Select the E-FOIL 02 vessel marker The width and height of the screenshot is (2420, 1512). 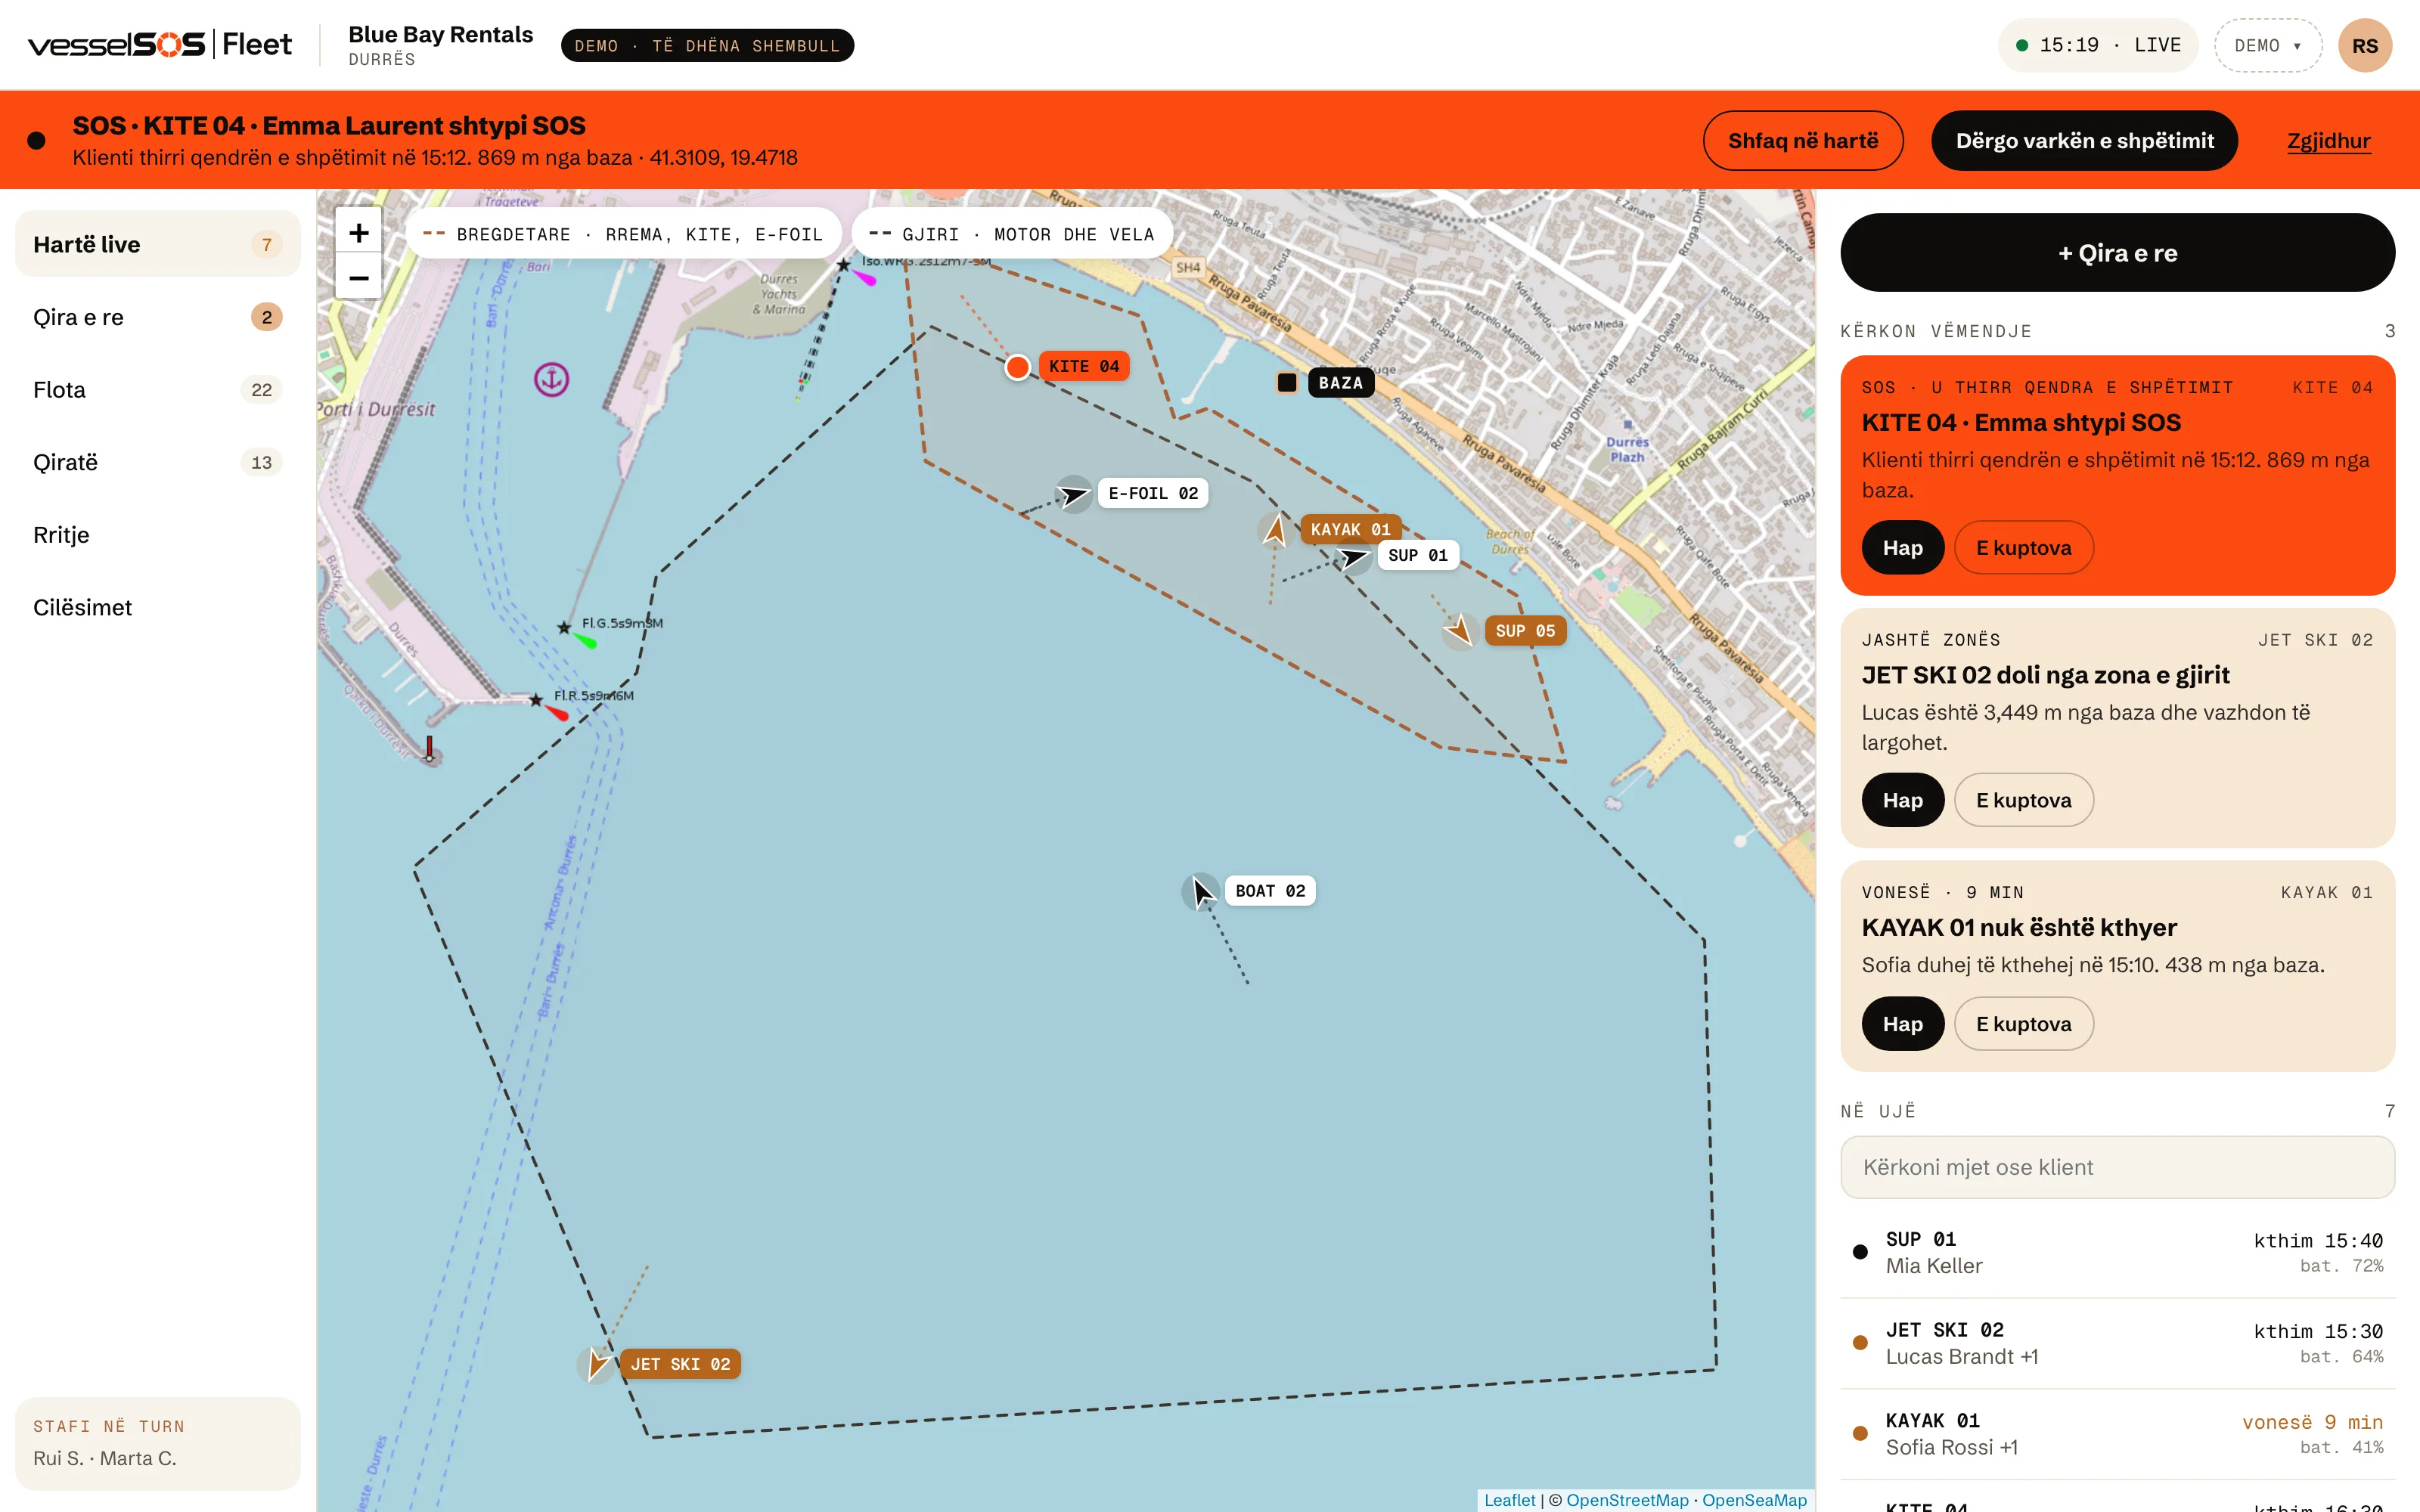point(1073,494)
